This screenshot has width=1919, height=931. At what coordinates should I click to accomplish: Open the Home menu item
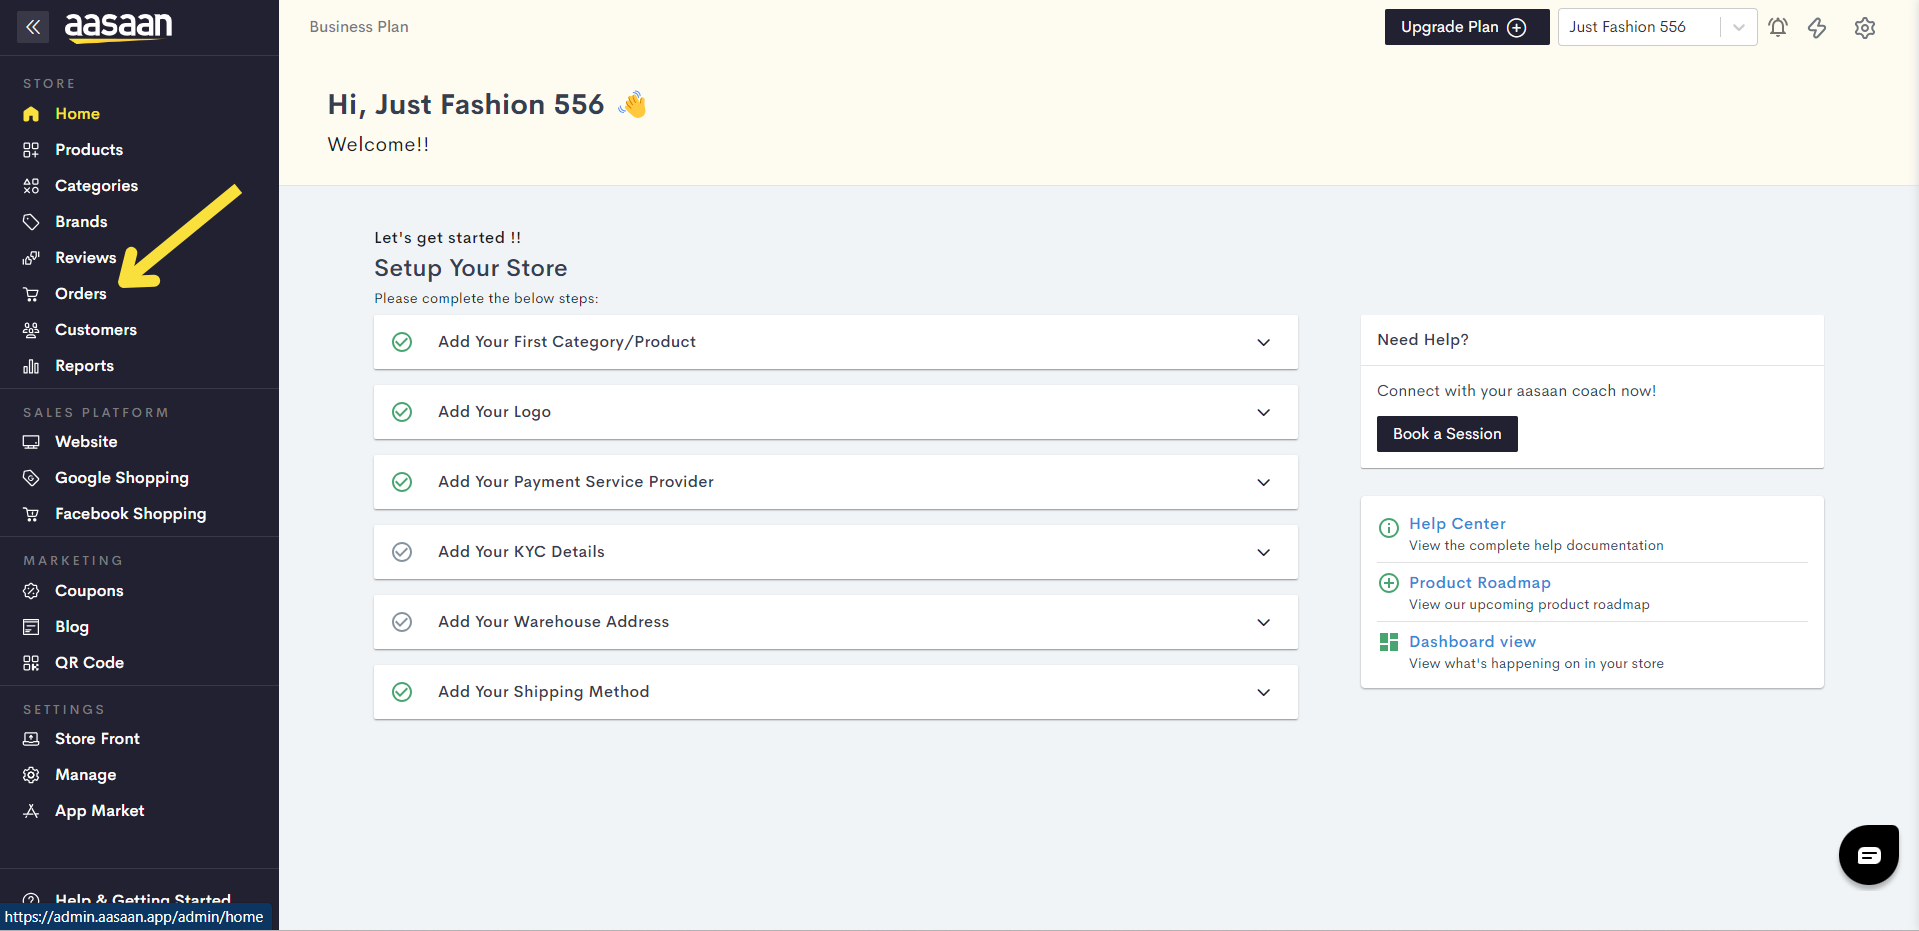pyautogui.click(x=77, y=114)
